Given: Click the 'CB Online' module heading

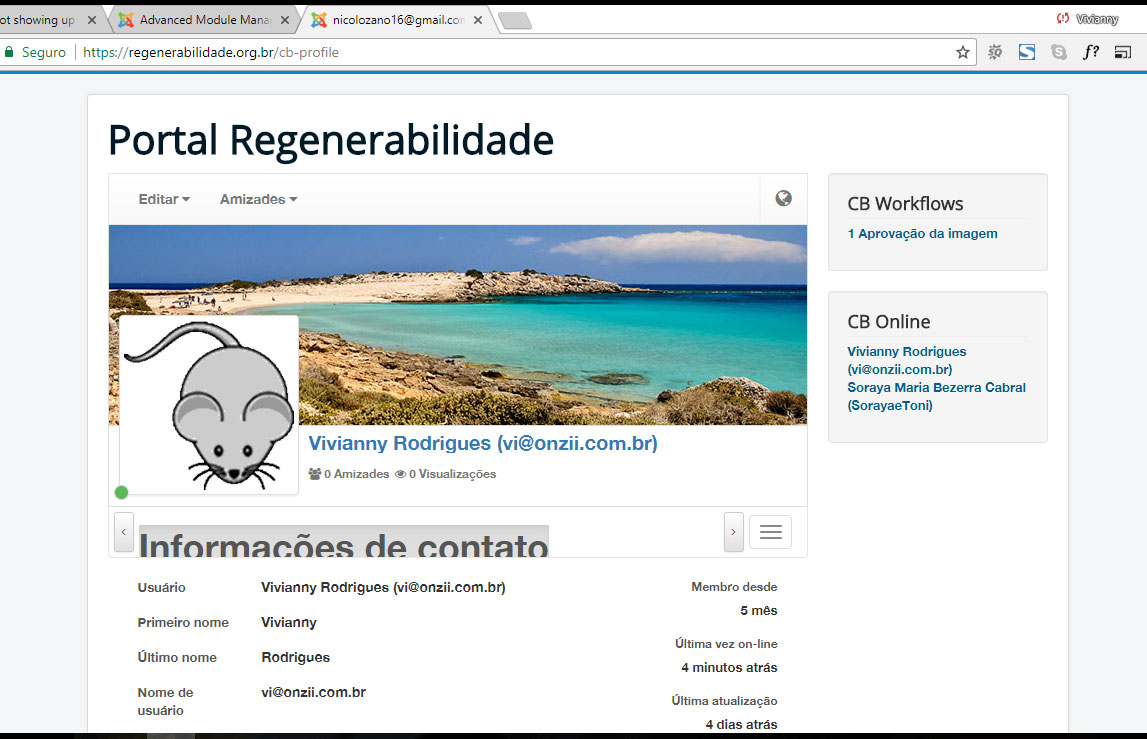Looking at the screenshot, I should pyautogui.click(x=889, y=321).
